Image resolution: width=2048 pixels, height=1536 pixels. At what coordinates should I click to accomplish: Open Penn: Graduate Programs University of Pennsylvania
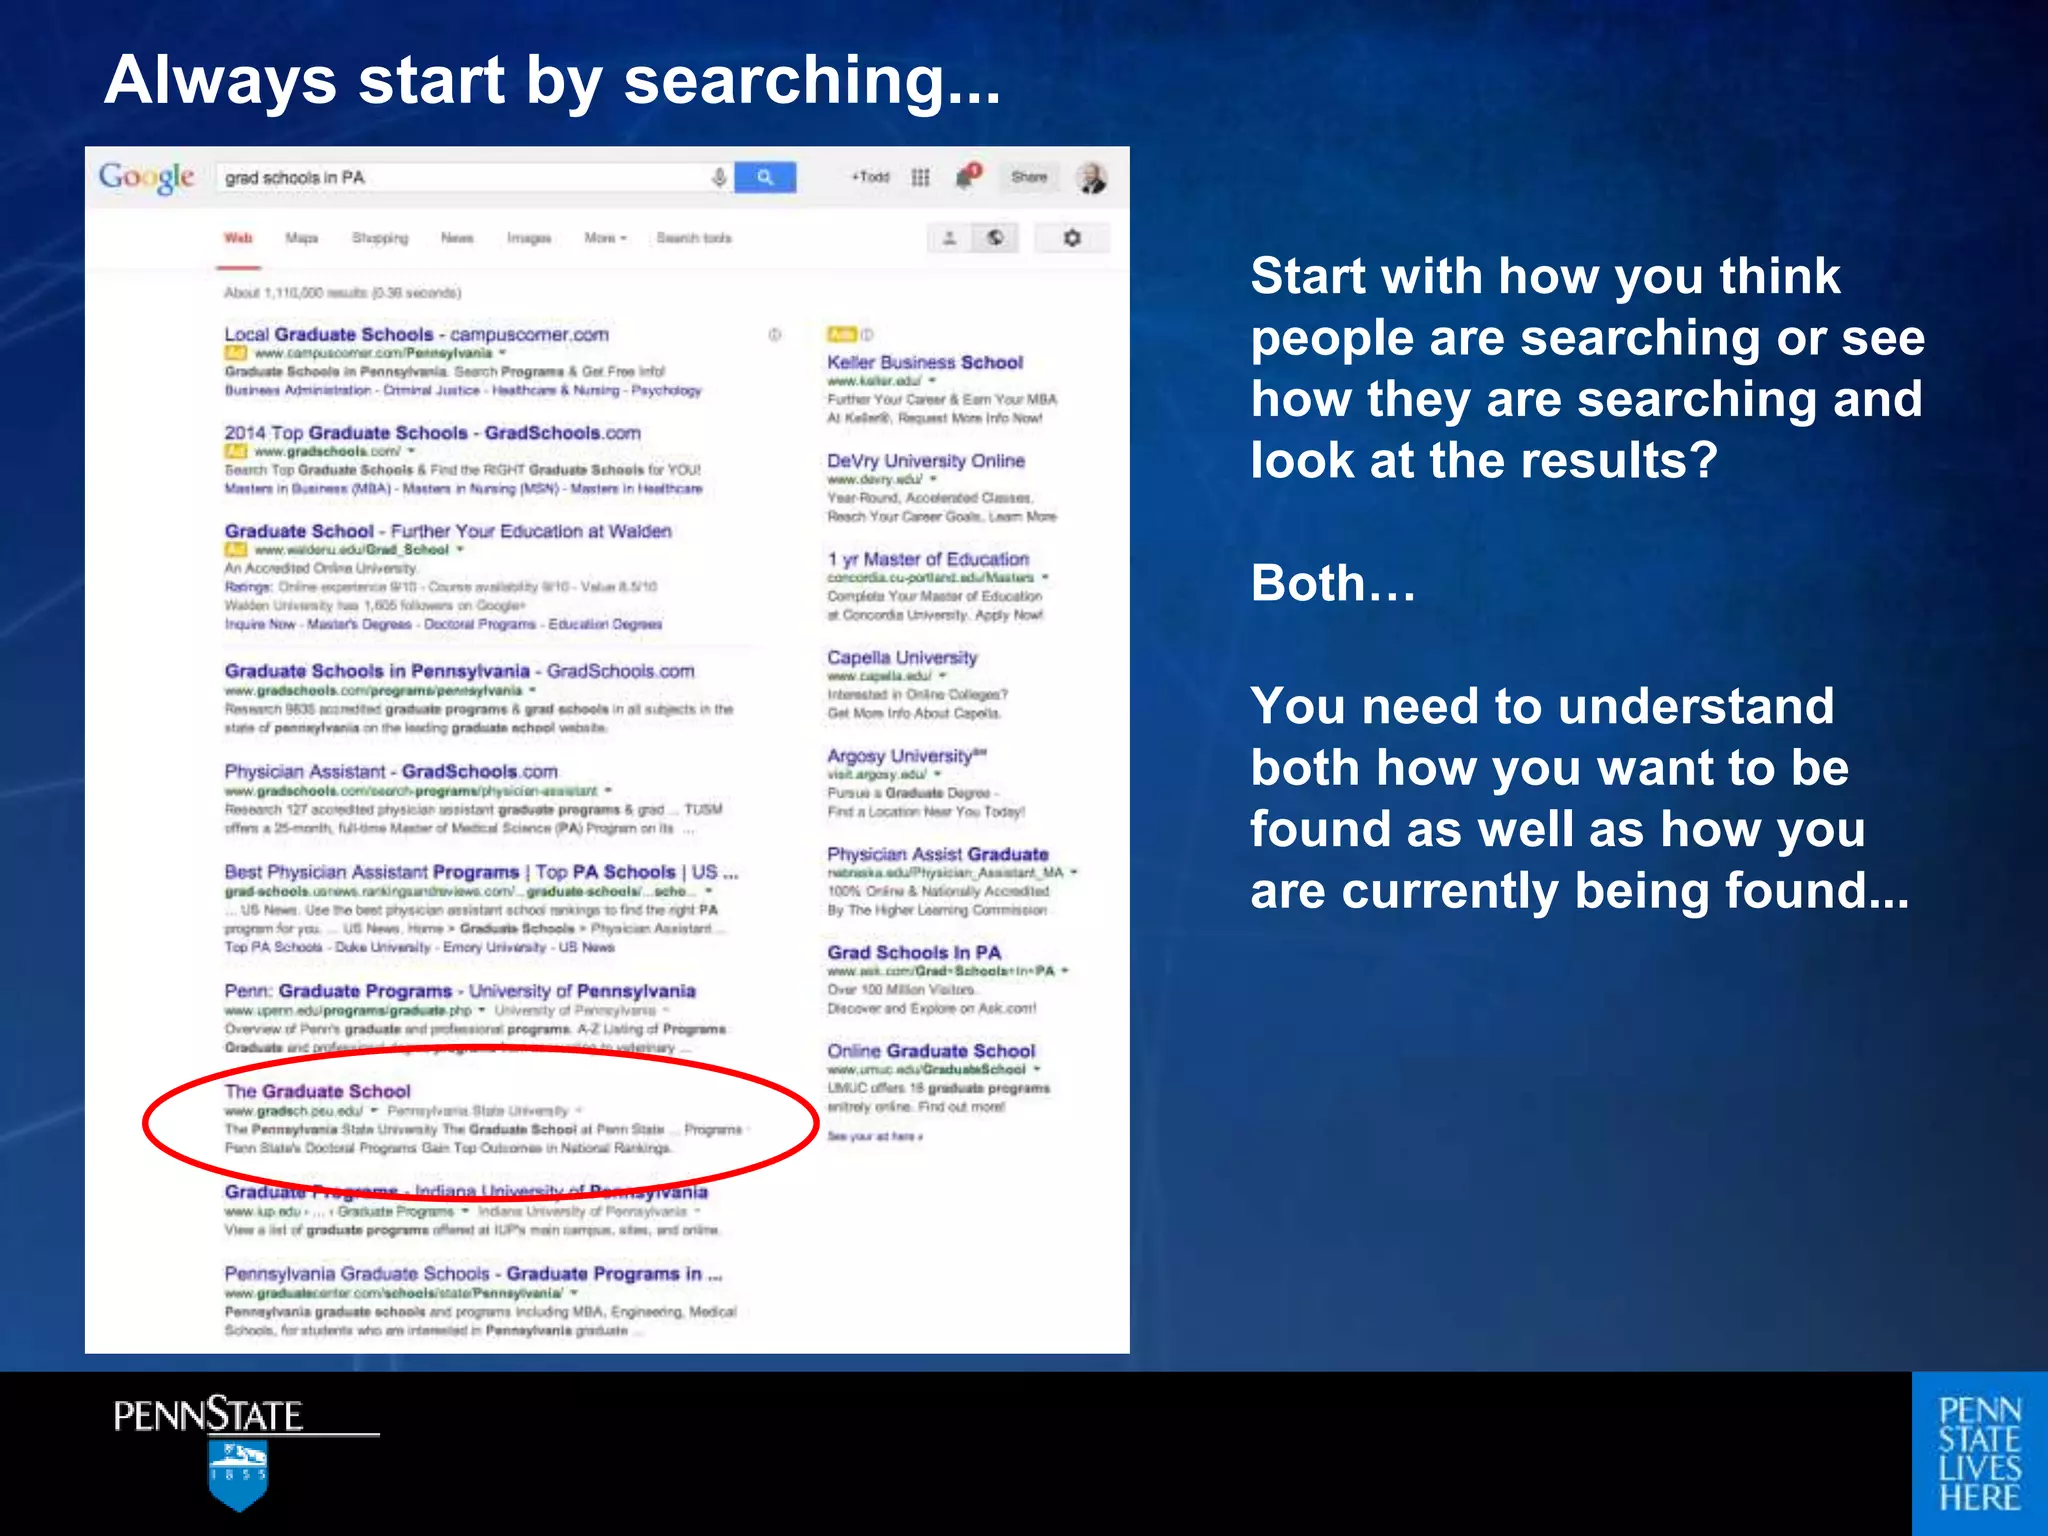[460, 991]
